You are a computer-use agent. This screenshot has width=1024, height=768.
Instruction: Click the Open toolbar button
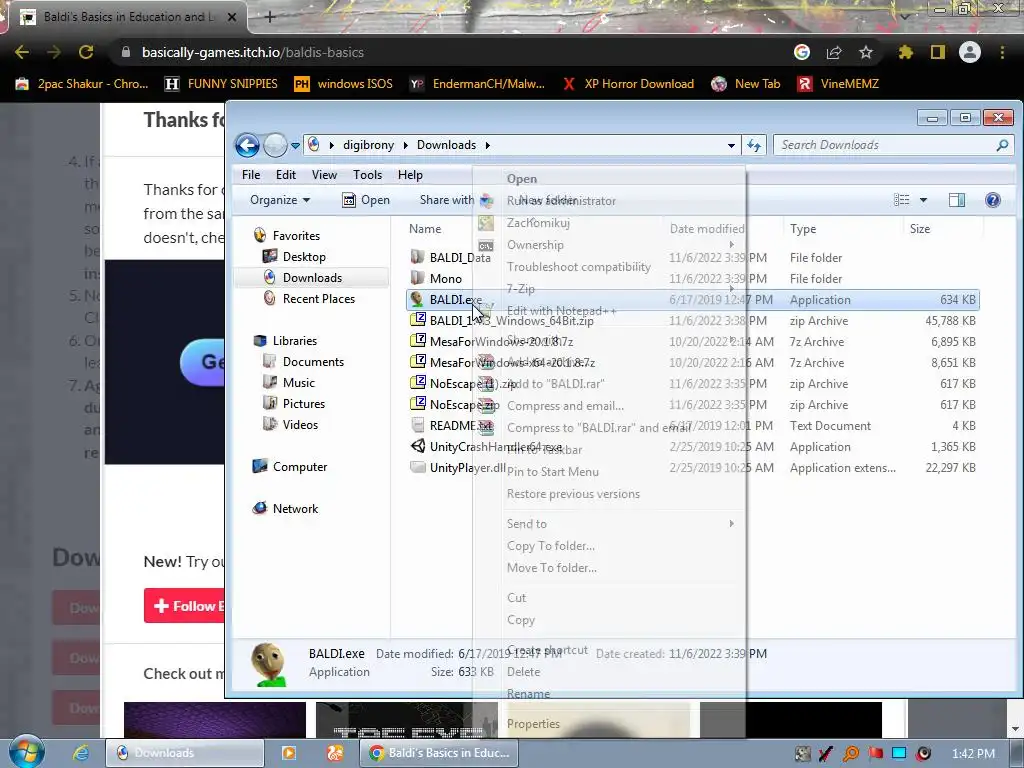(366, 200)
